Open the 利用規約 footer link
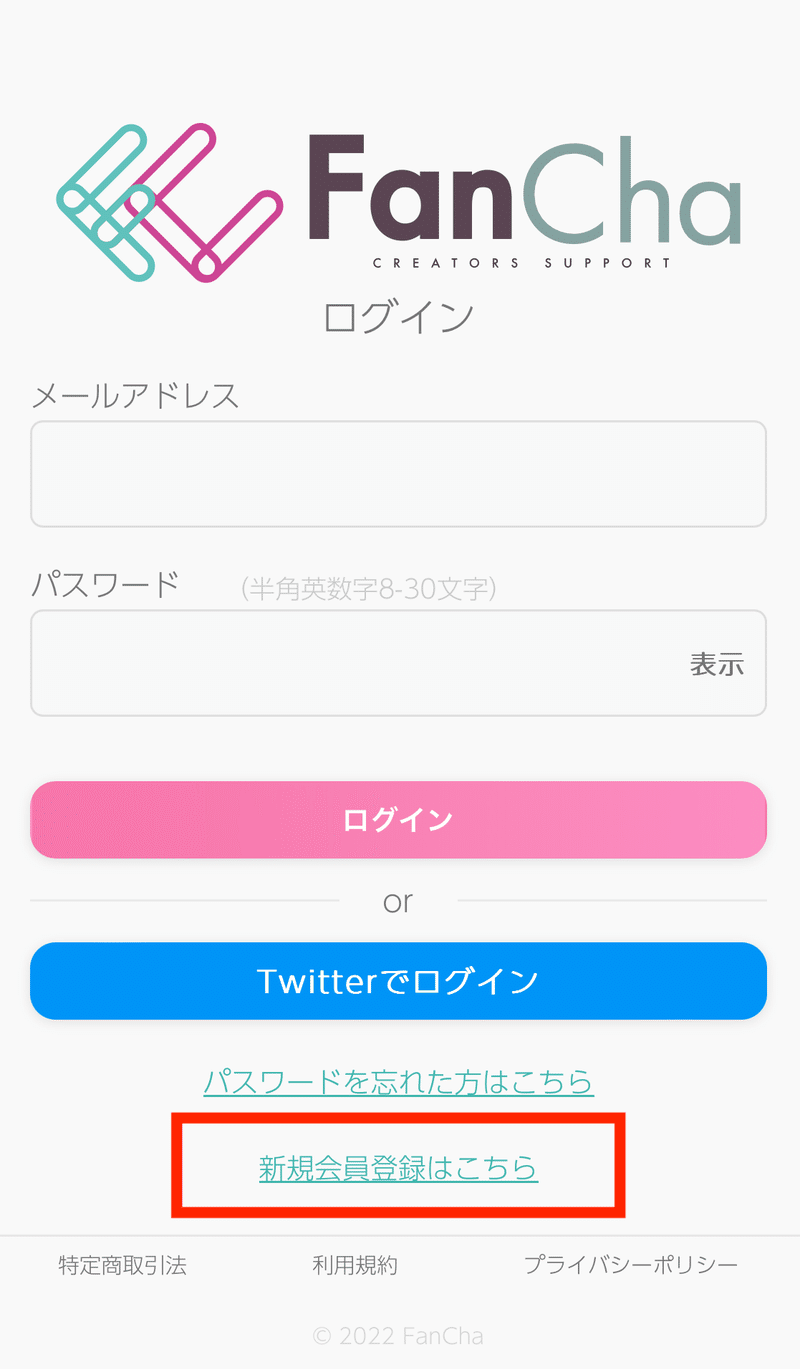800x1369 pixels. coord(355,1265)
